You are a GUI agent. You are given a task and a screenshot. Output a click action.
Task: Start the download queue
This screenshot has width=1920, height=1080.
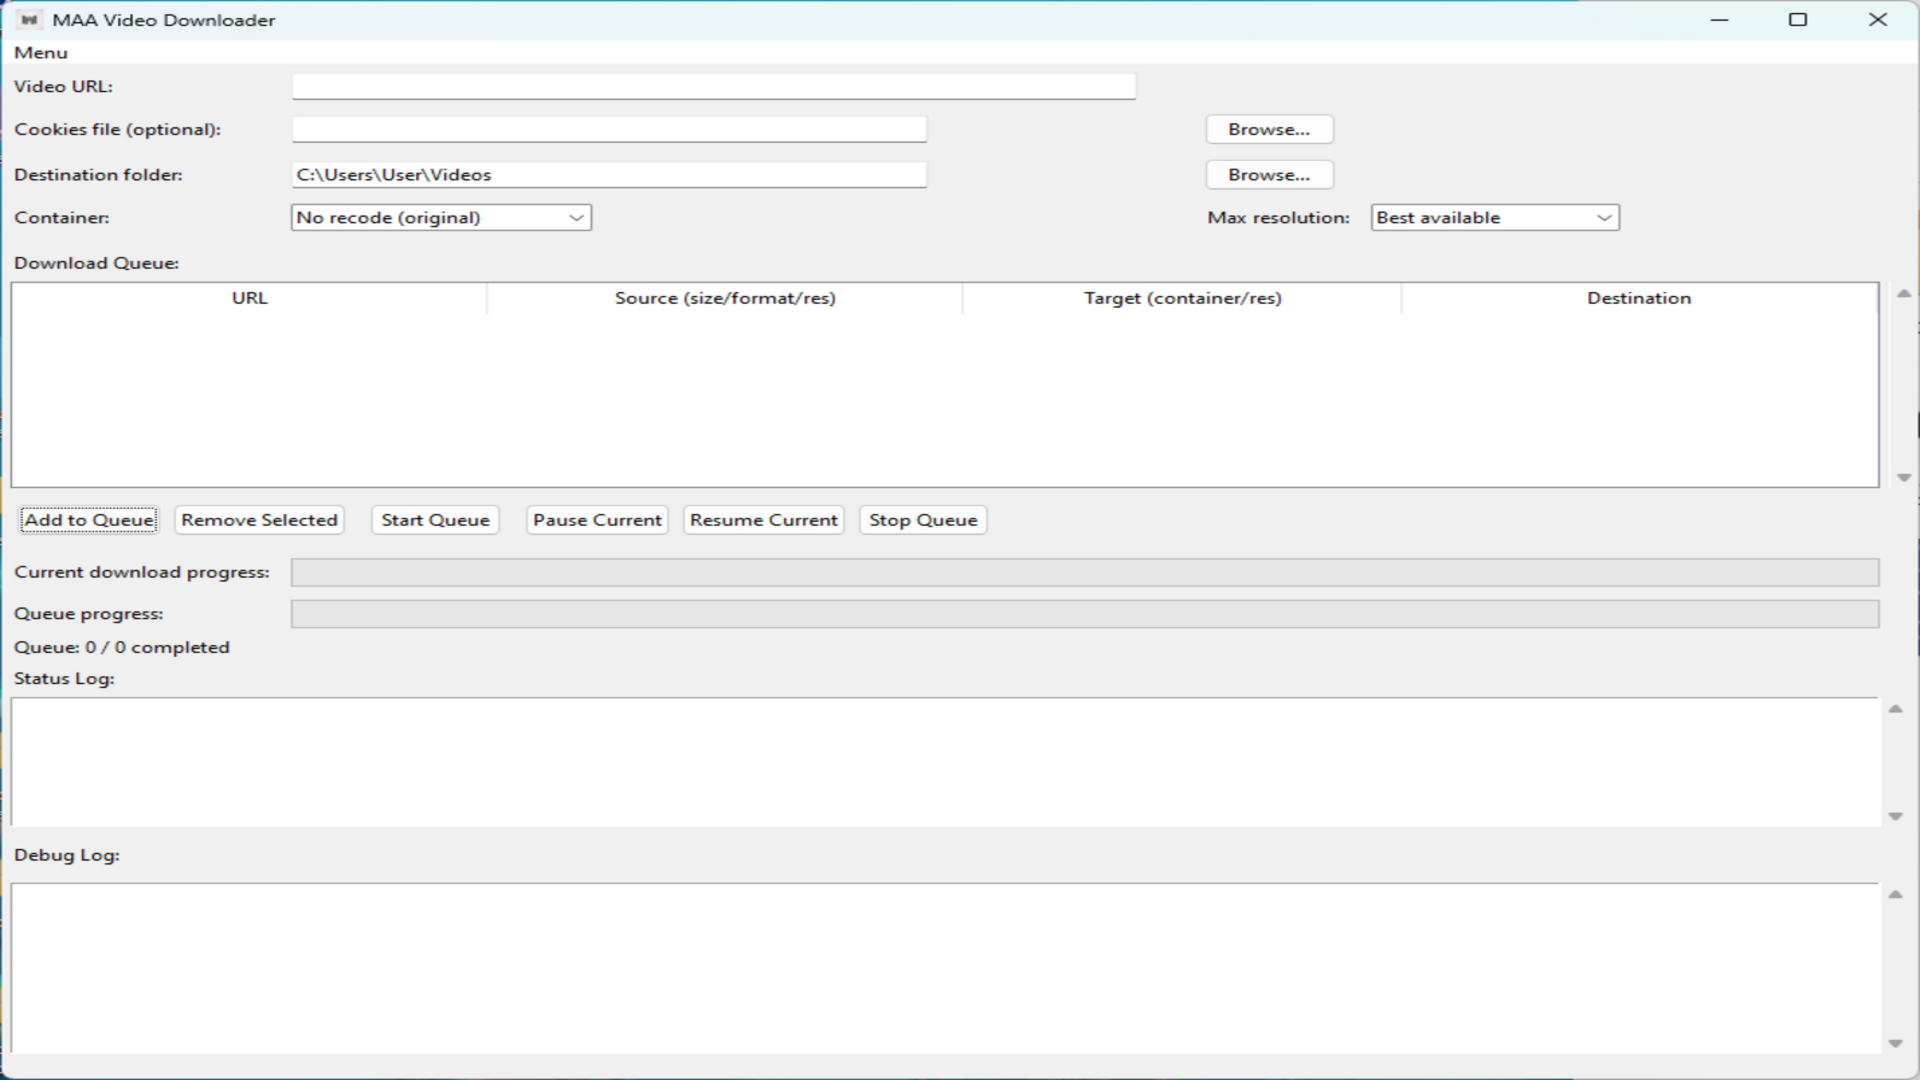[x=434, y=520]
